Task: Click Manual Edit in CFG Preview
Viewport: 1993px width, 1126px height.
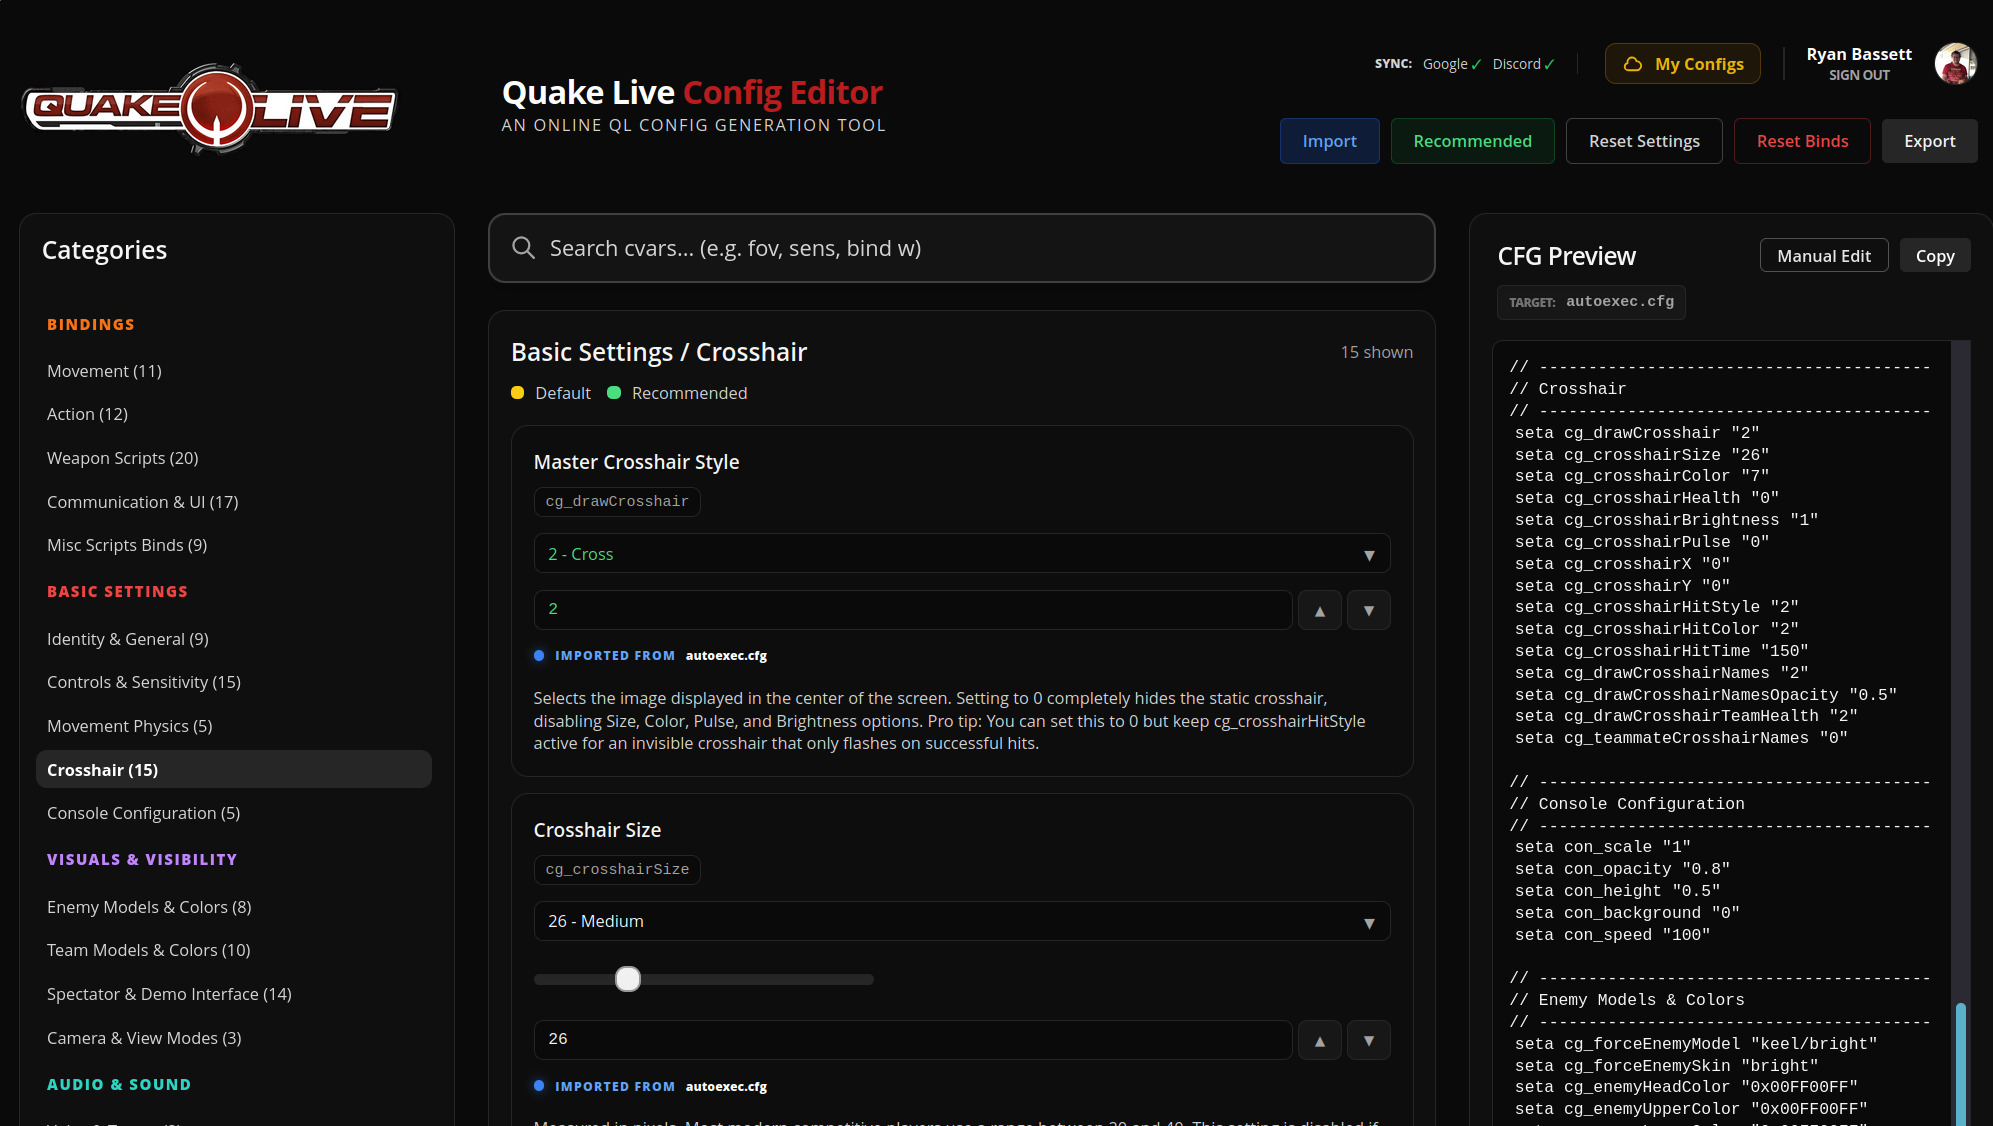Action: tap(1823, 255)
